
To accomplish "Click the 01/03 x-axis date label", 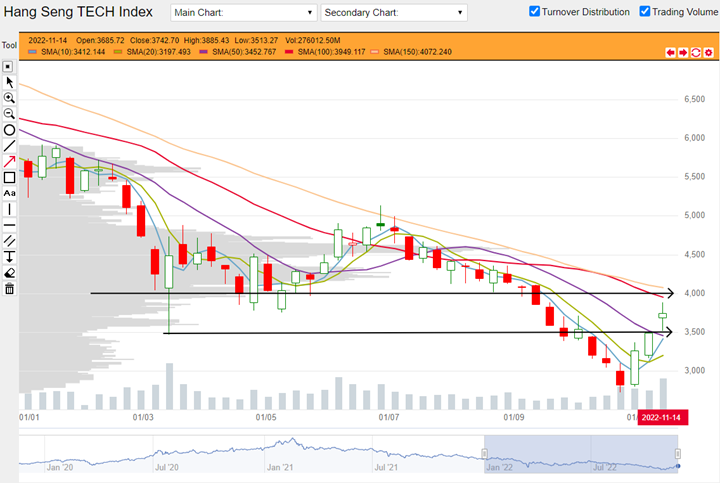I will [x=143, y=417].
